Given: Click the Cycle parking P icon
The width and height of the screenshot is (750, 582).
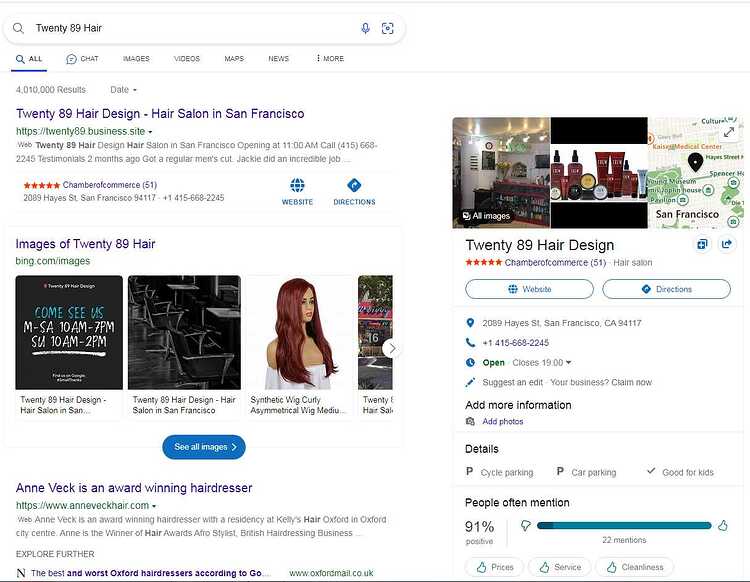Looking at the screenshot, I should click(x=469, y=472).
